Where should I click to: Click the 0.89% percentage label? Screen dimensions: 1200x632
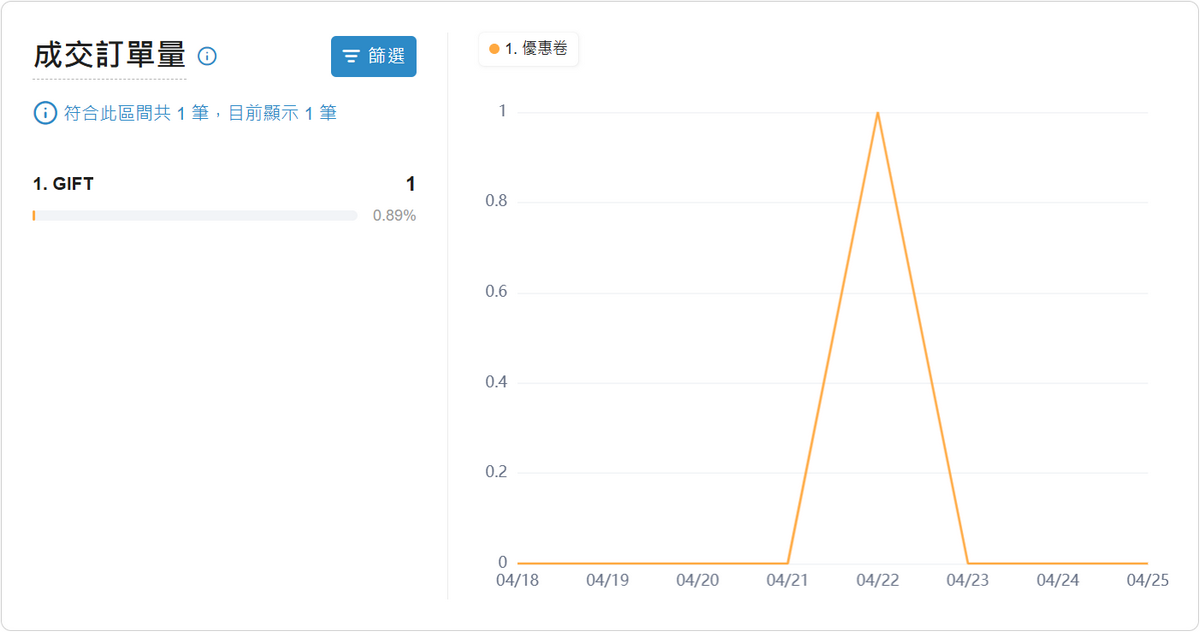[x=394, y=215]
